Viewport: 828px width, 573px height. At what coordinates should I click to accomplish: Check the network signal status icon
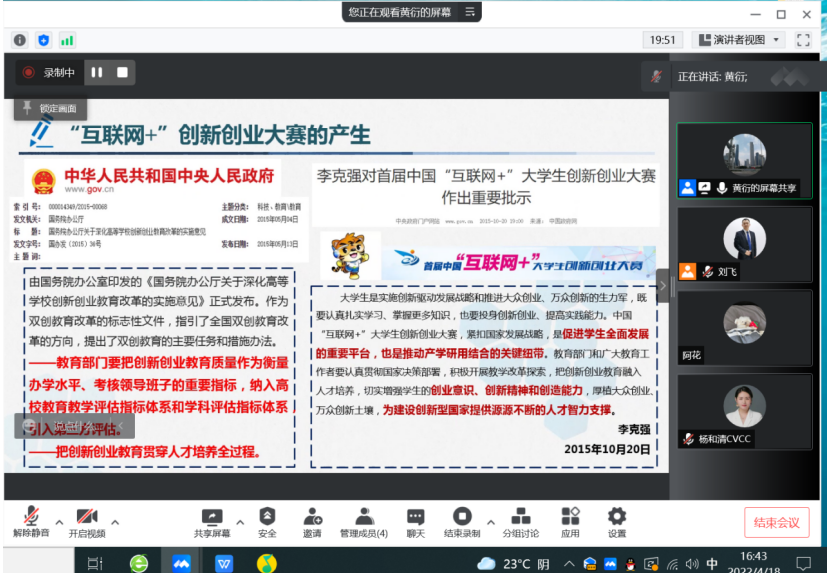point(67,40)
